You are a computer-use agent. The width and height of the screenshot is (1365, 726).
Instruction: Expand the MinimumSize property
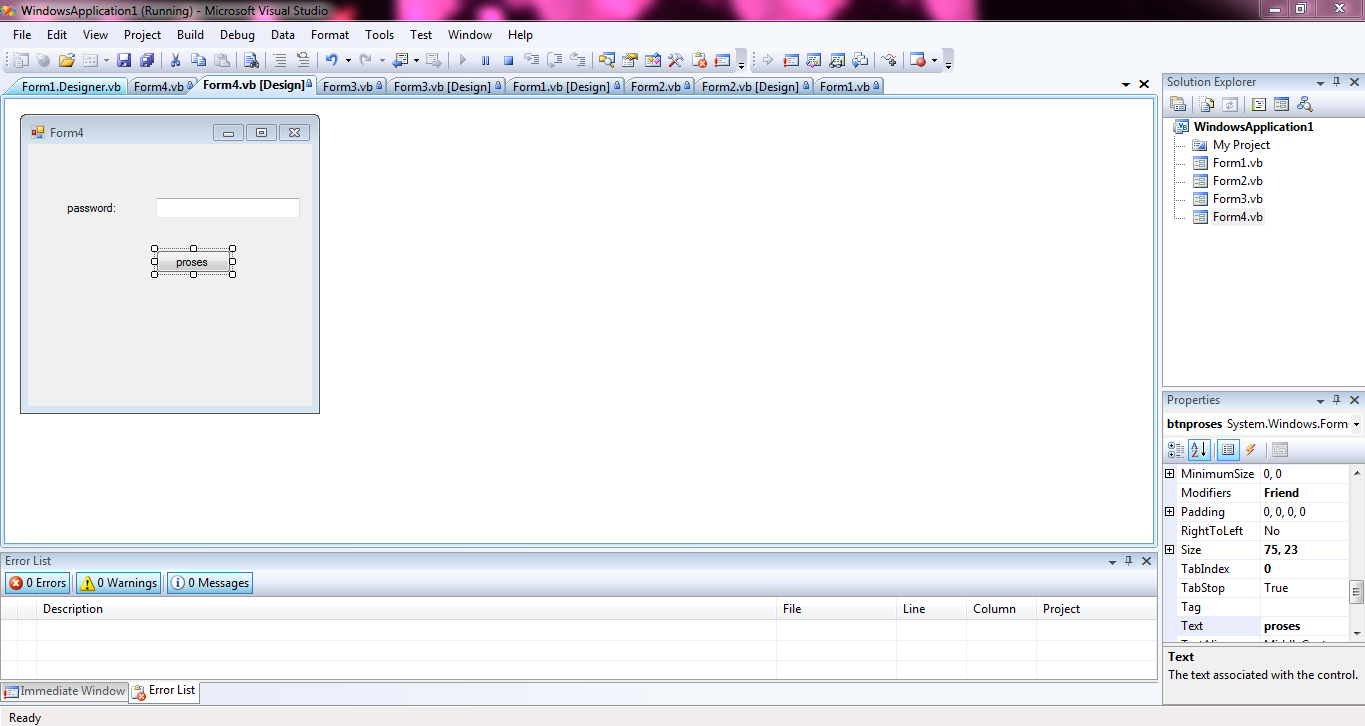click(x=1170, y=473)
